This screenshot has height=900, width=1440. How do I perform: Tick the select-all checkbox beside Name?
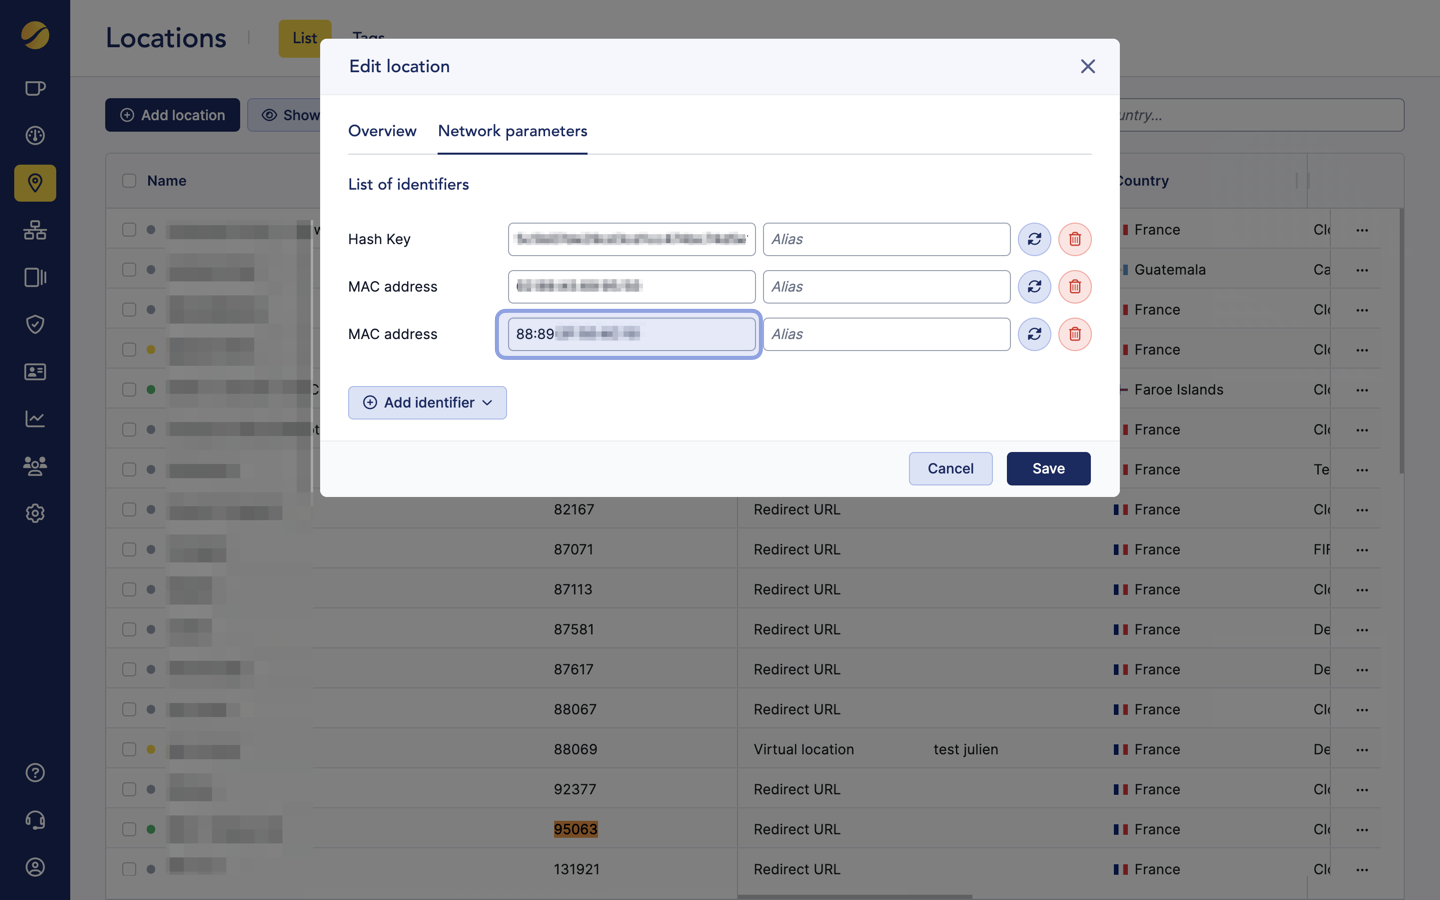pos(129,181)
